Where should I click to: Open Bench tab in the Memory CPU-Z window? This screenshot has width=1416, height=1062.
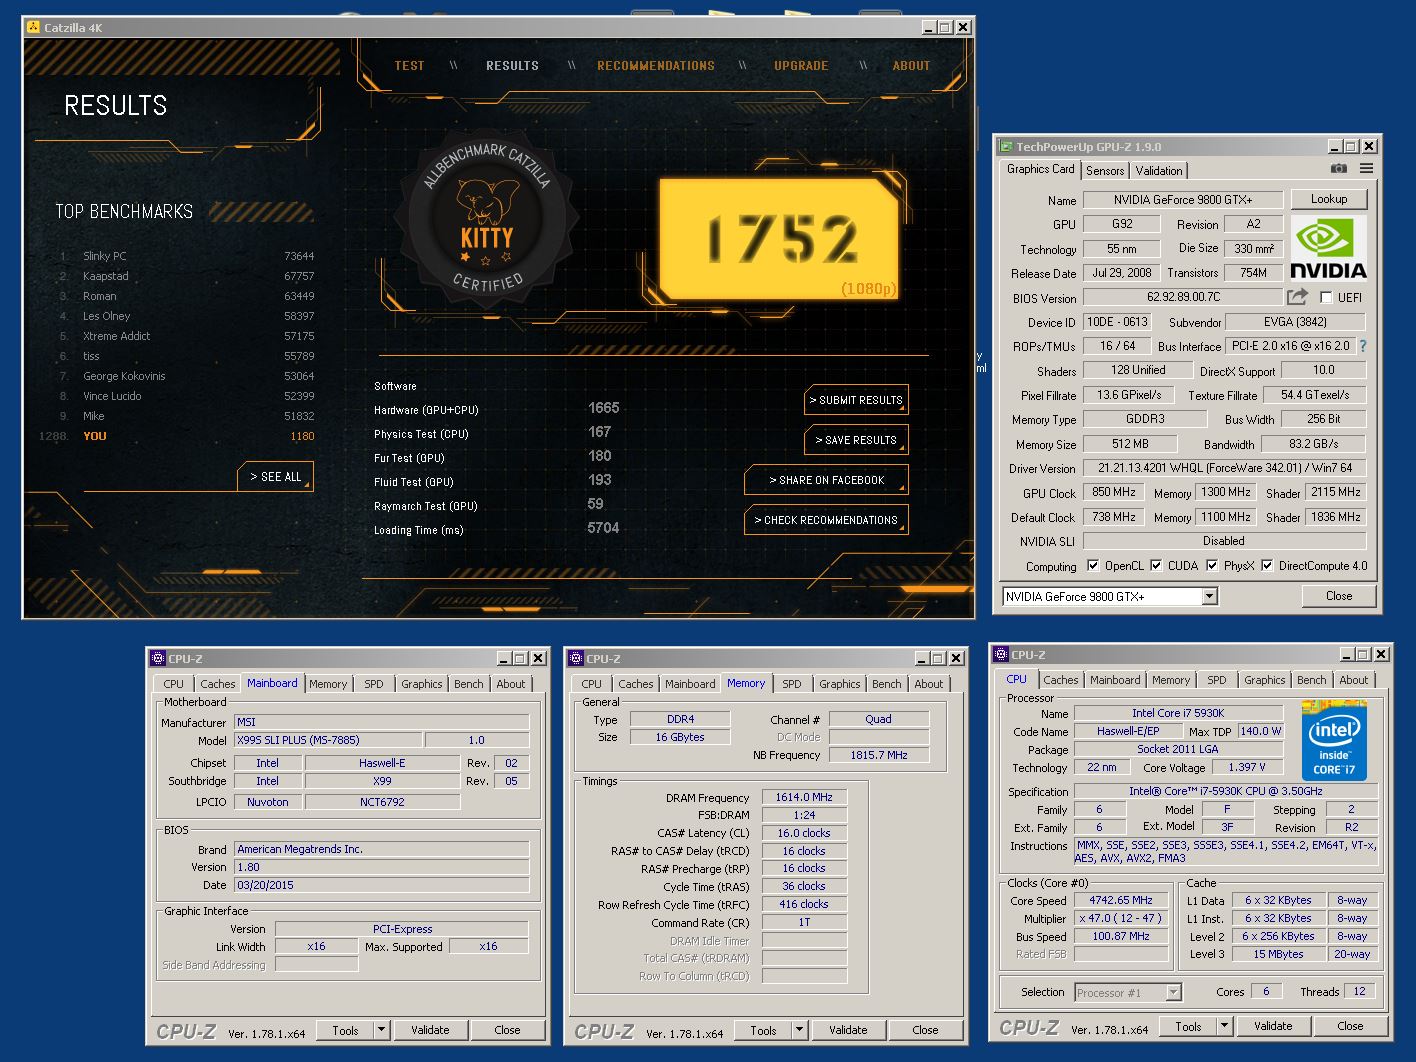click(886, 684)
